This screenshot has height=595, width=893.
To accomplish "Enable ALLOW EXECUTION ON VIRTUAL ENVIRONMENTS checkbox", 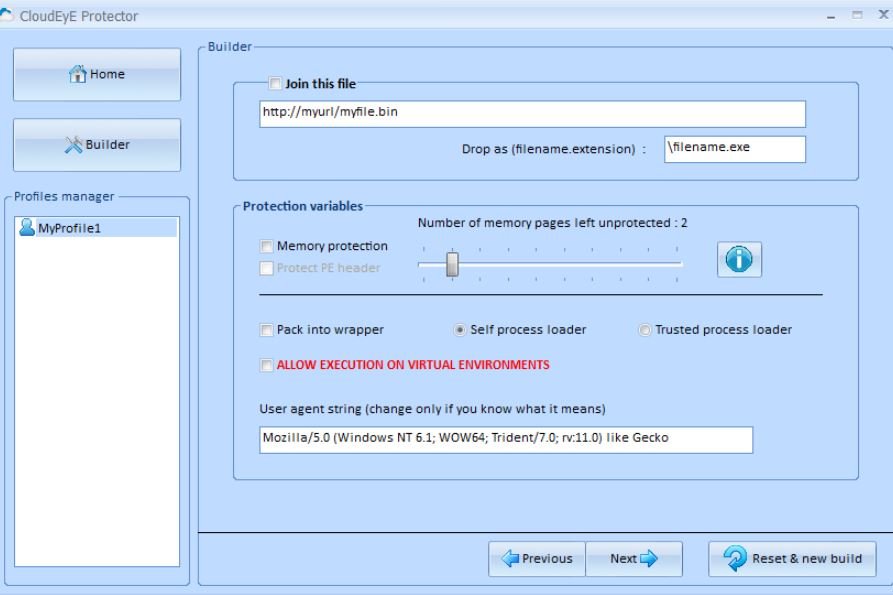I will pos(266,365).
